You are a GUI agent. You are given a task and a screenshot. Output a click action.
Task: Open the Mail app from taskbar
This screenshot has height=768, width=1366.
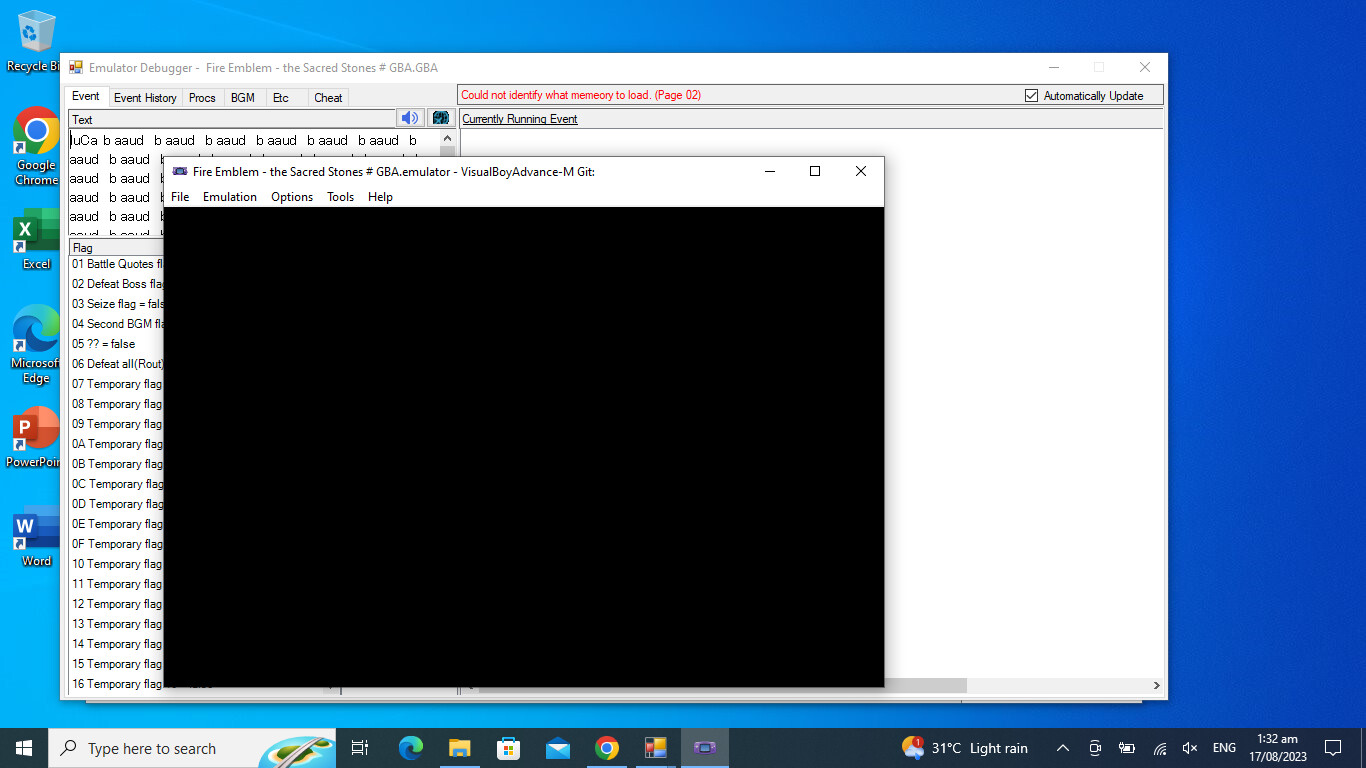[558, 748]
